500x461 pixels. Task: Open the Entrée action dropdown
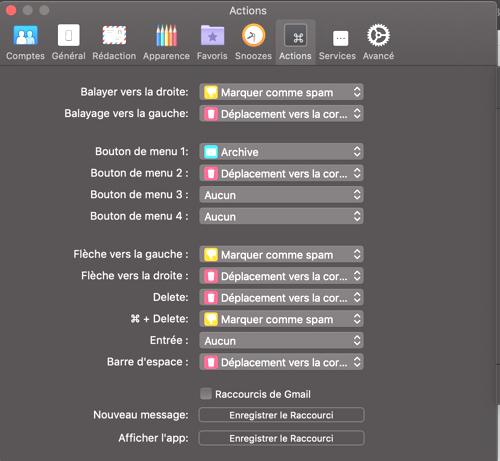pyautogui.click(x=281, y=341)
